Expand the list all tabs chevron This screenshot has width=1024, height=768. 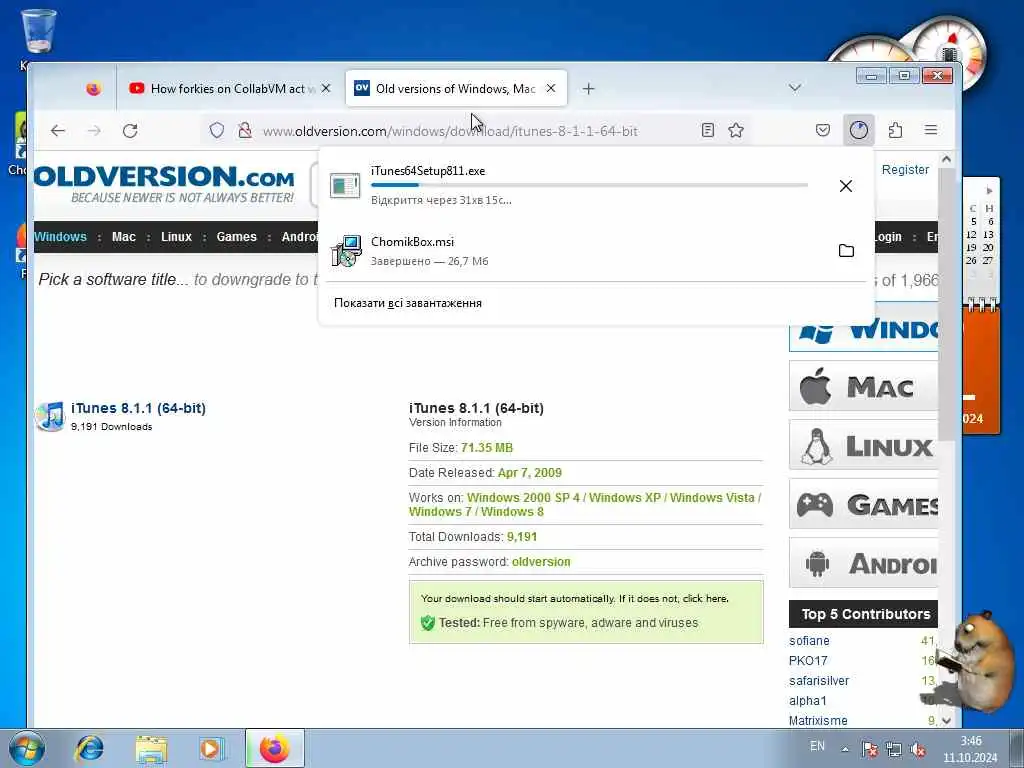point(795,88)
